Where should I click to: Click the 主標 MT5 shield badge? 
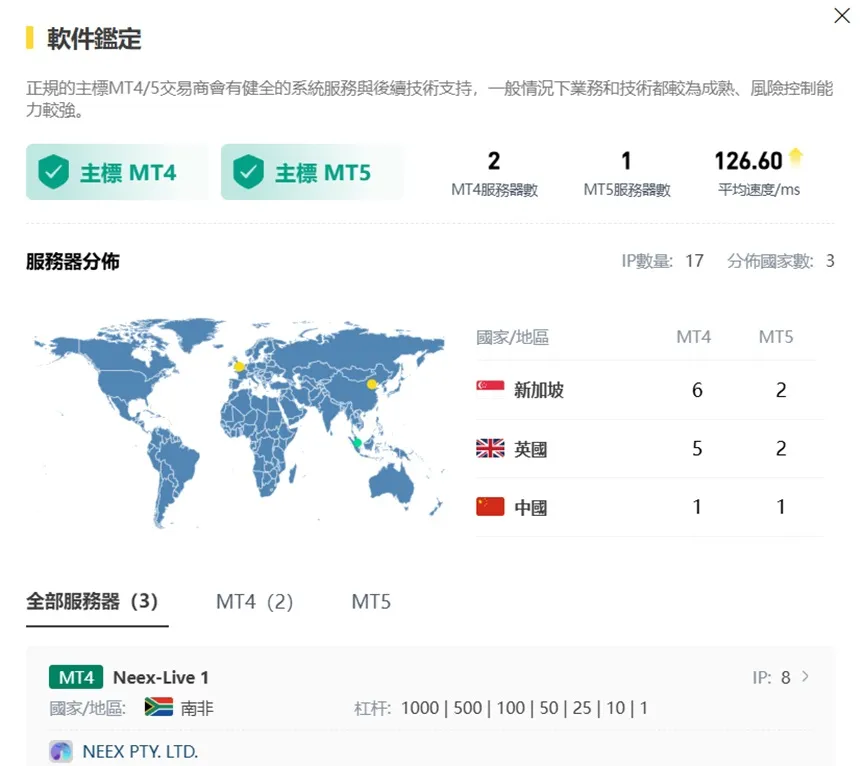tap(312, 172)
